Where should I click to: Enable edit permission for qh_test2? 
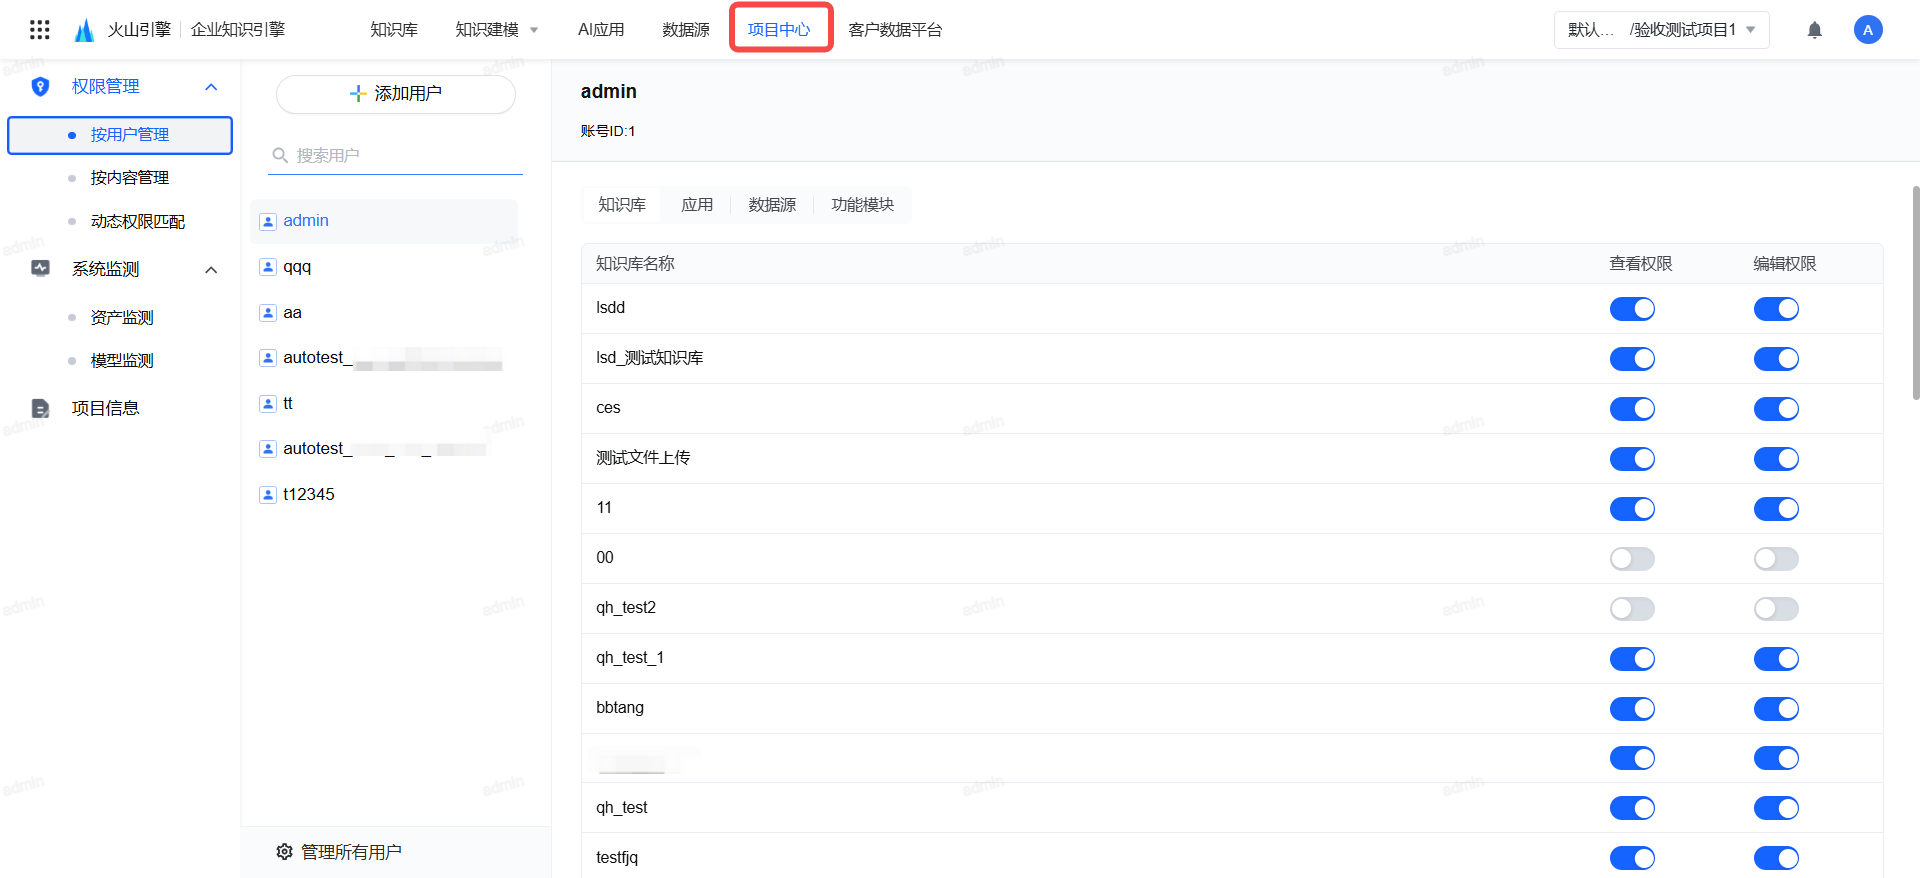click(x=1776, y=609)
